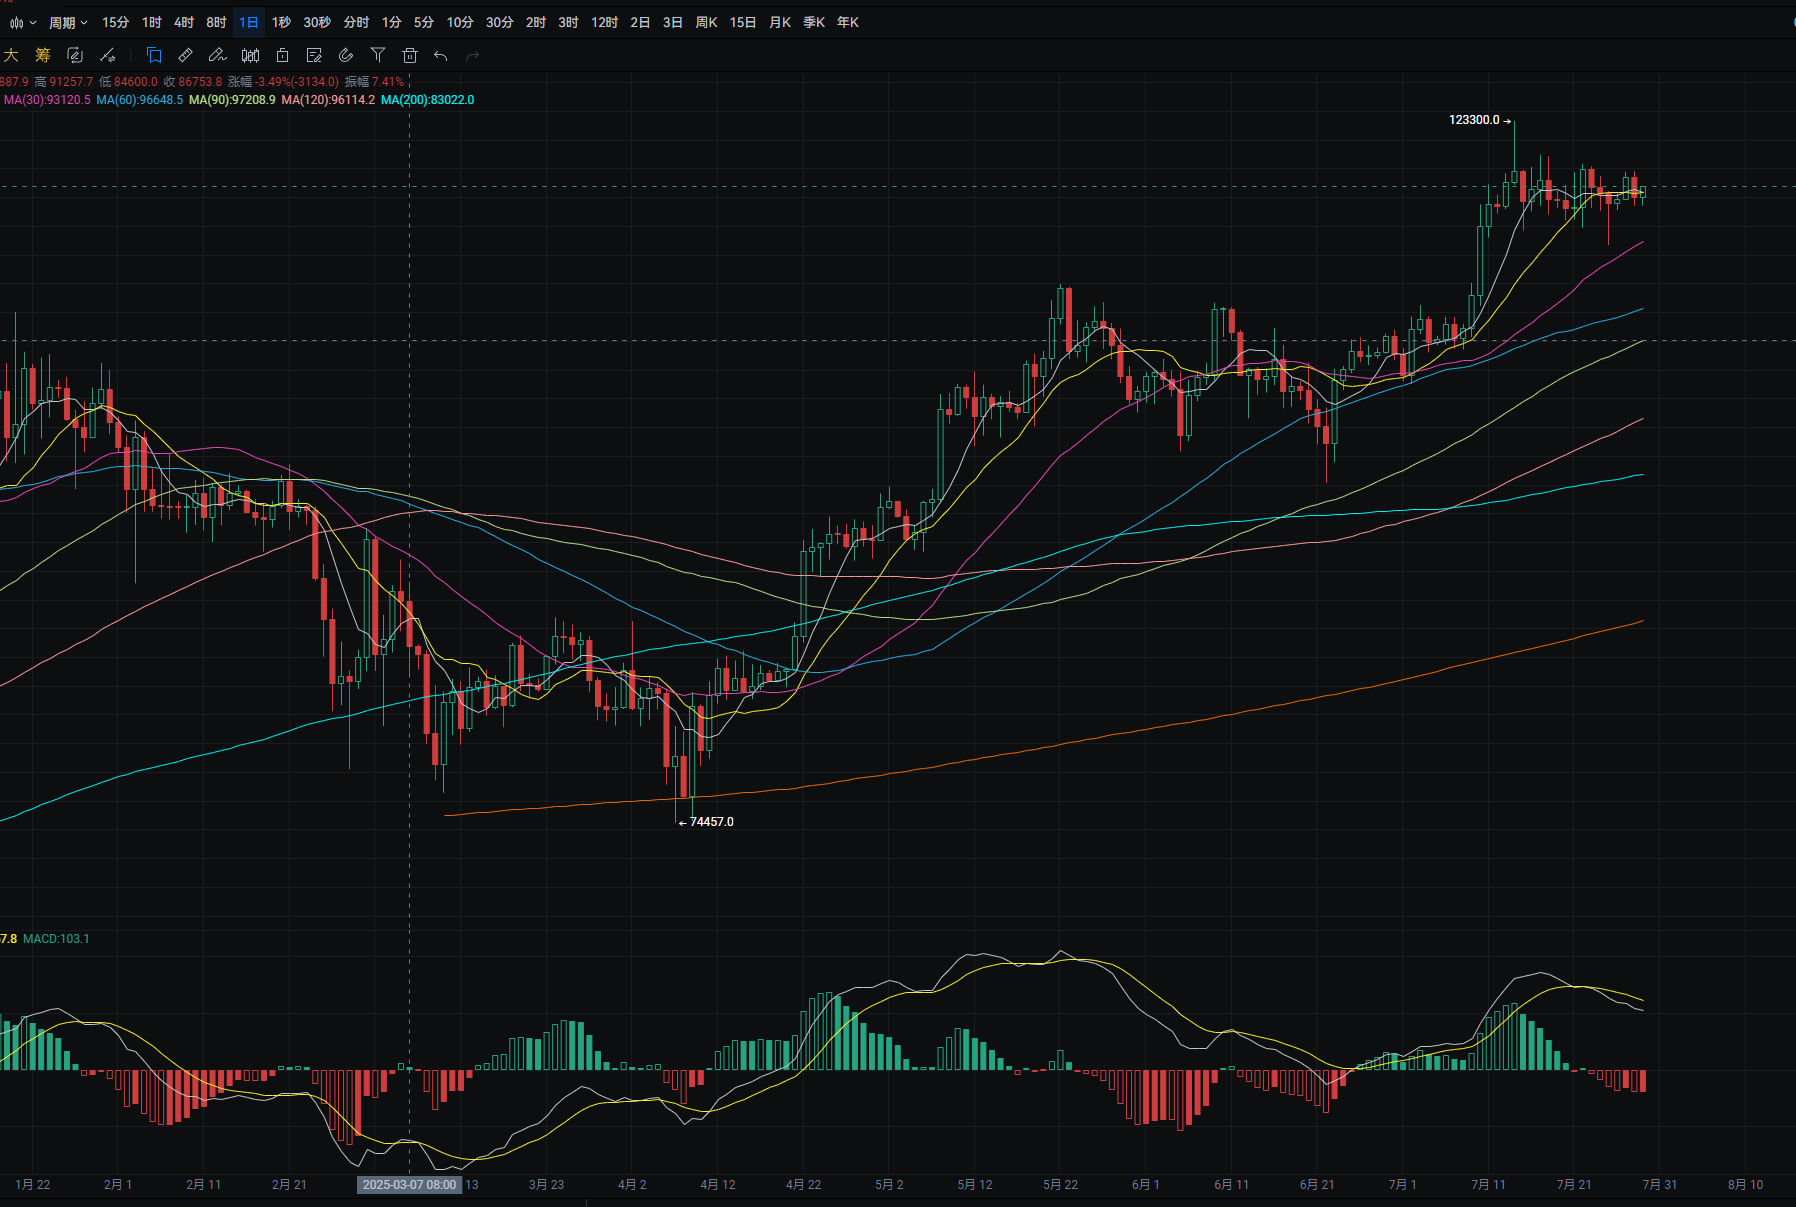
Task: Delete drawings with the trash icon
Action: click(x=410, y=56)
